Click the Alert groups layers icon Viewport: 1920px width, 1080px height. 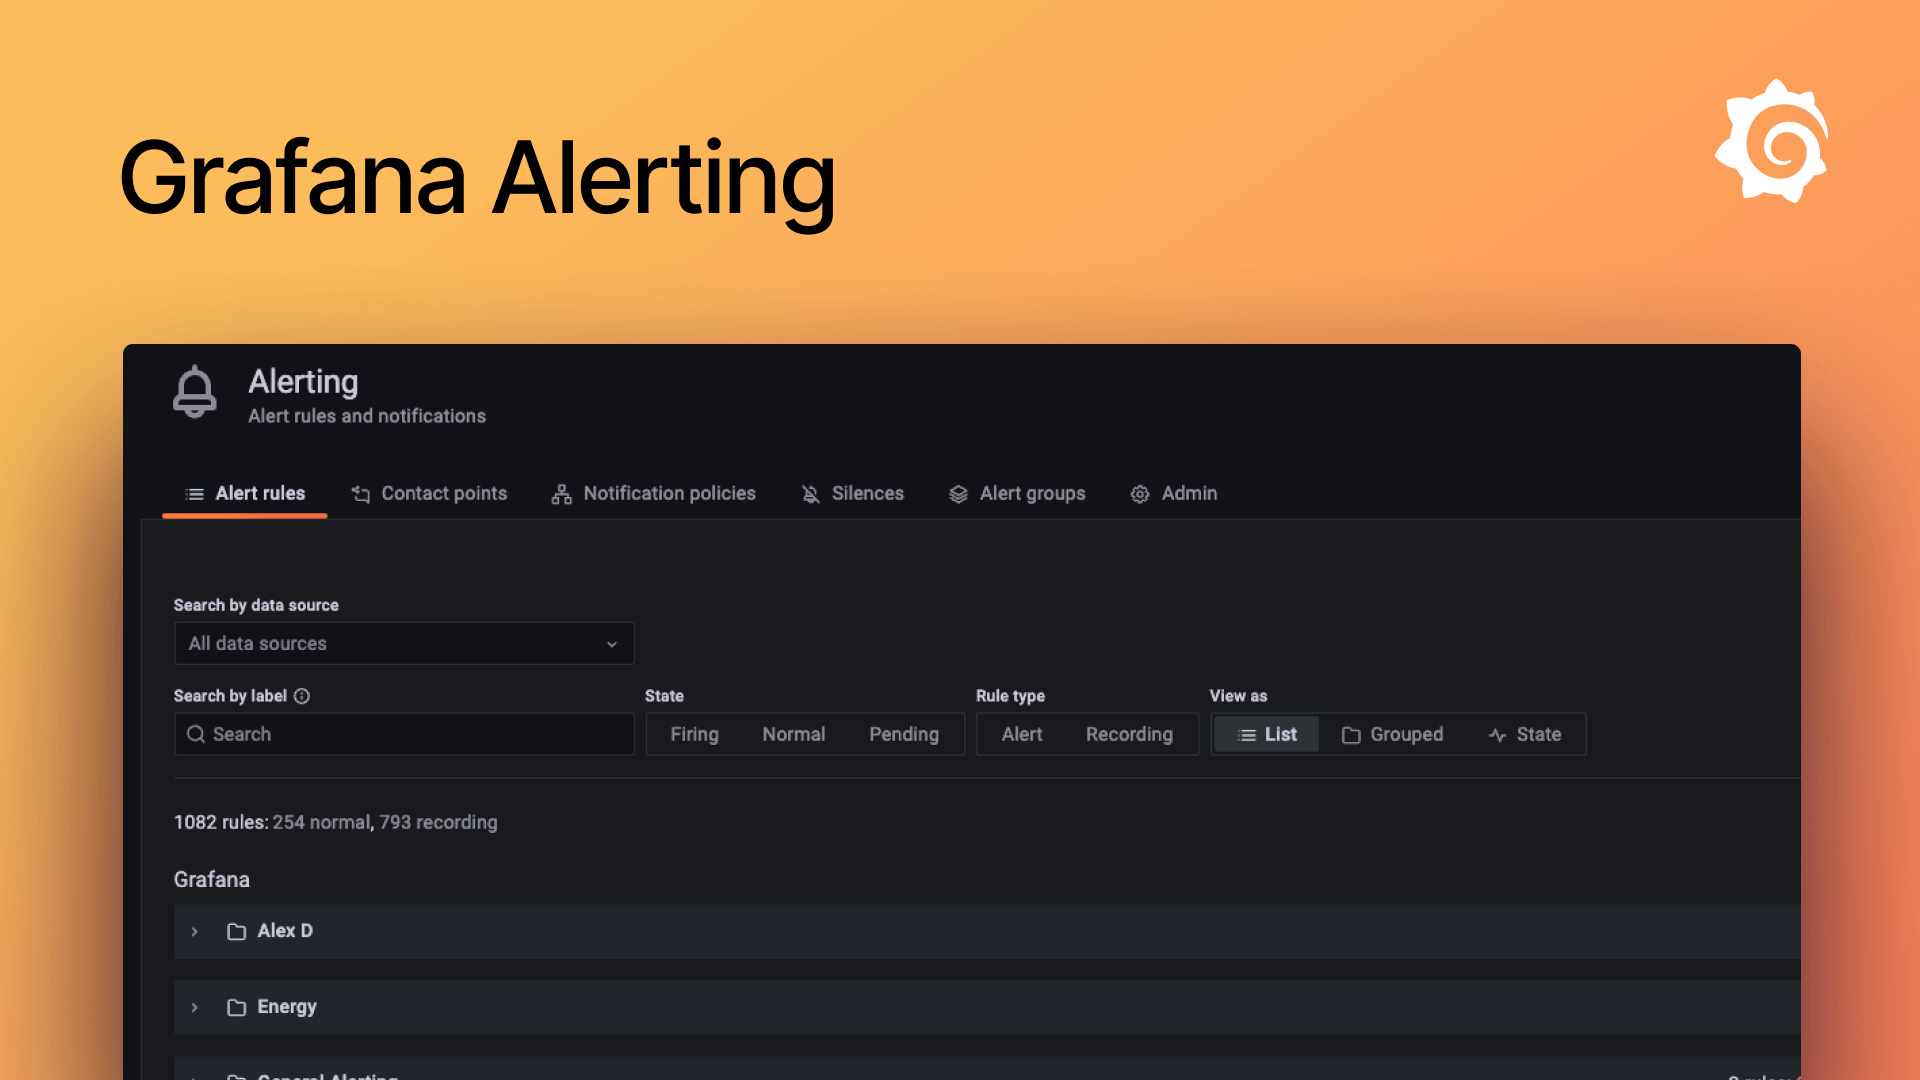point(958,493)
